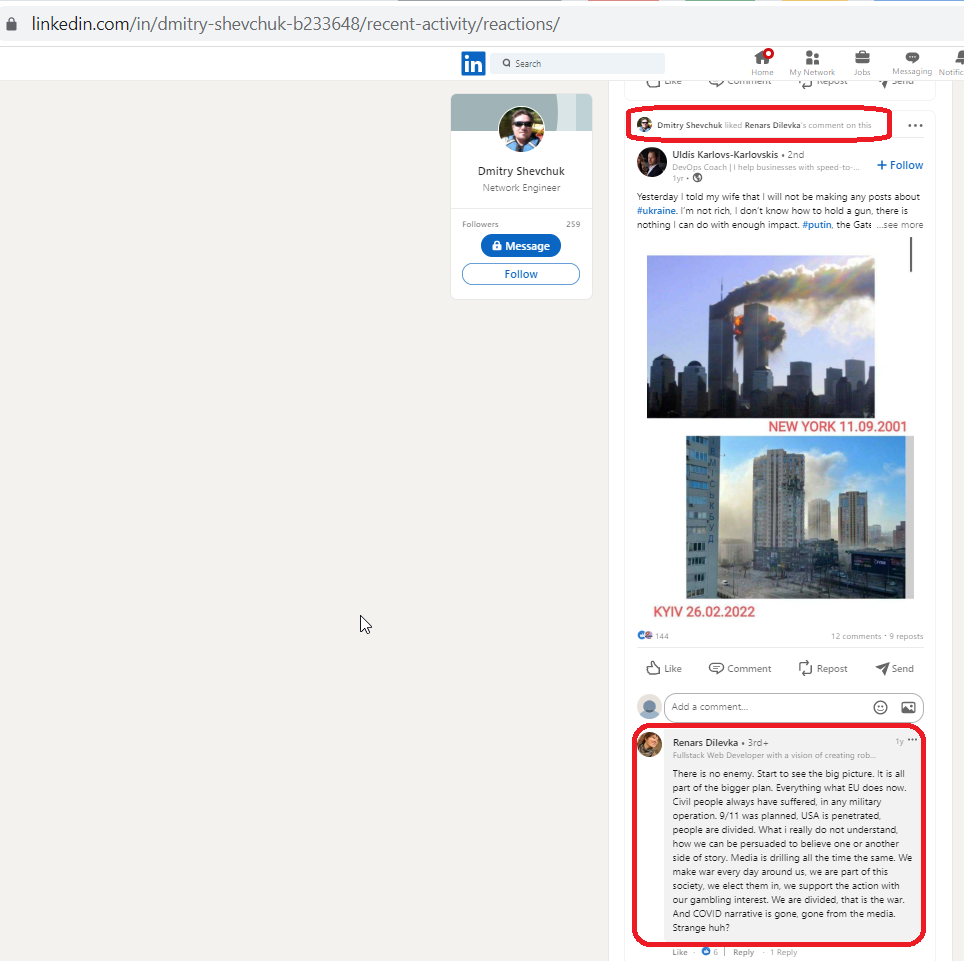The height and width of the screenshot is (961, 964).
Task: Select the linkedin.com URL in the address bar
Action: tap(296, 24)
